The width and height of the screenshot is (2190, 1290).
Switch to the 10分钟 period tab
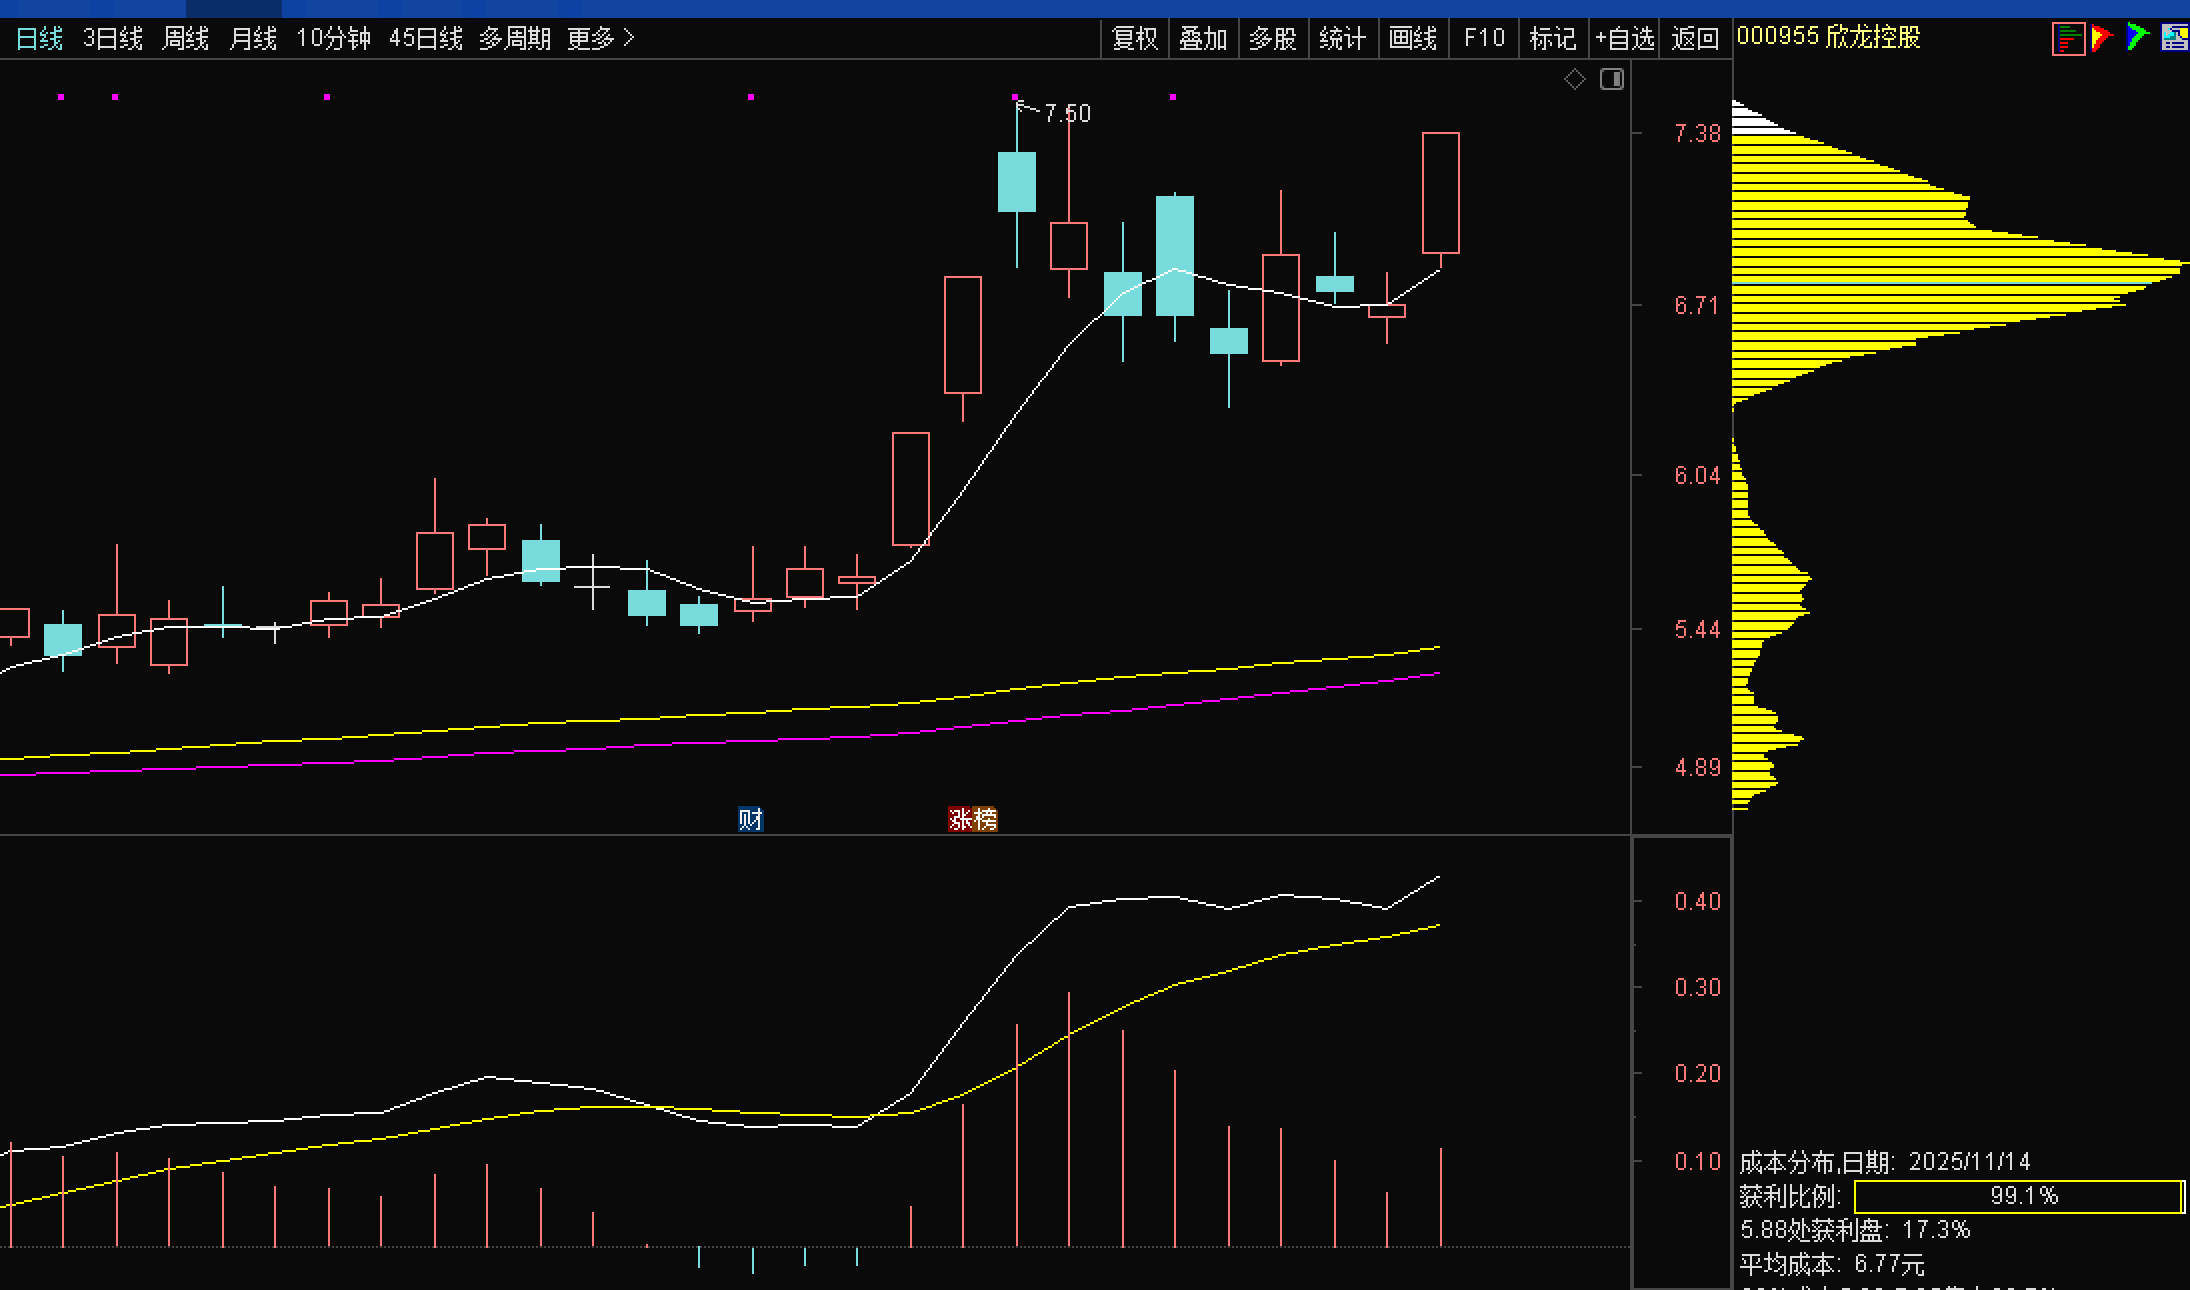[x=333, y=39]
